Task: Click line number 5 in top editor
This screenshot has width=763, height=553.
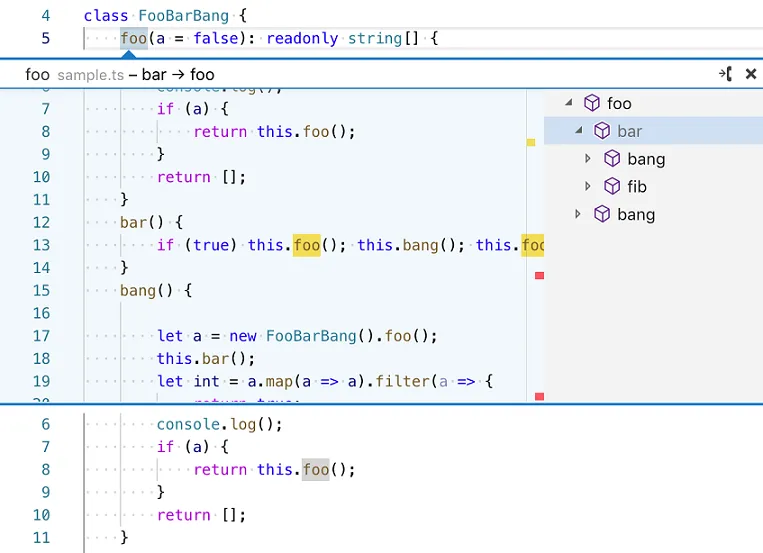Action: [x=46, y=38]
